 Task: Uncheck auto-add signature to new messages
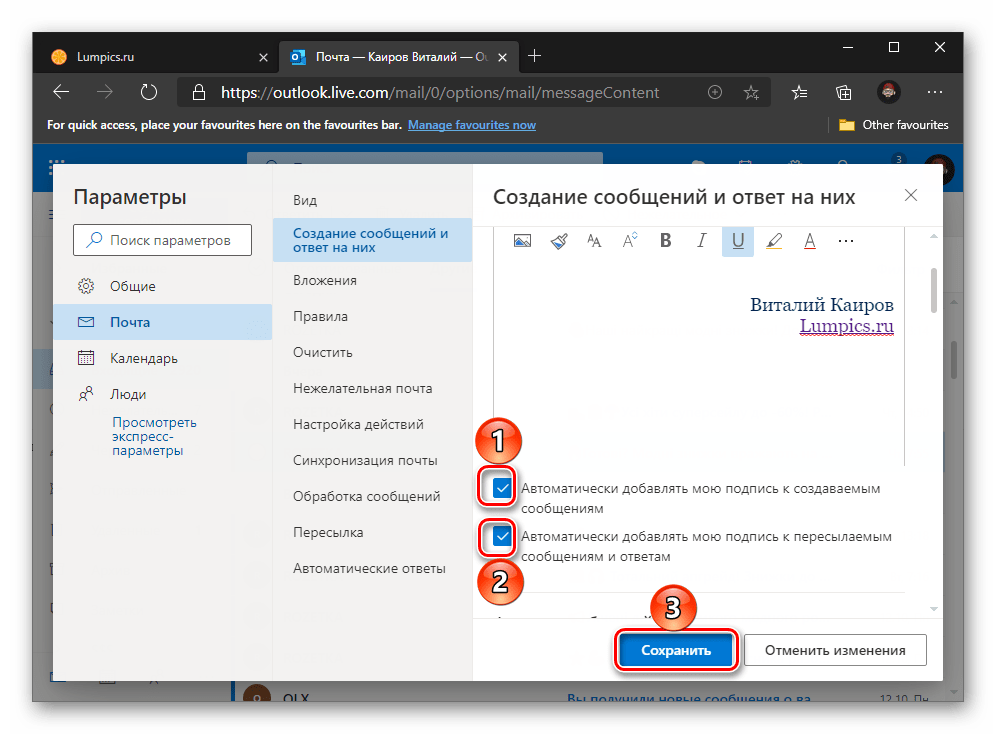[502, 488]
